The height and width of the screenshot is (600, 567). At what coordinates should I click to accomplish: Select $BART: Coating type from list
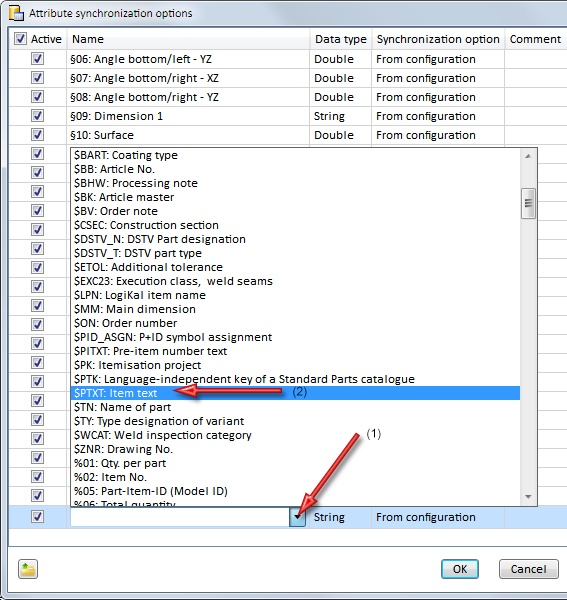tap(295, 155)
